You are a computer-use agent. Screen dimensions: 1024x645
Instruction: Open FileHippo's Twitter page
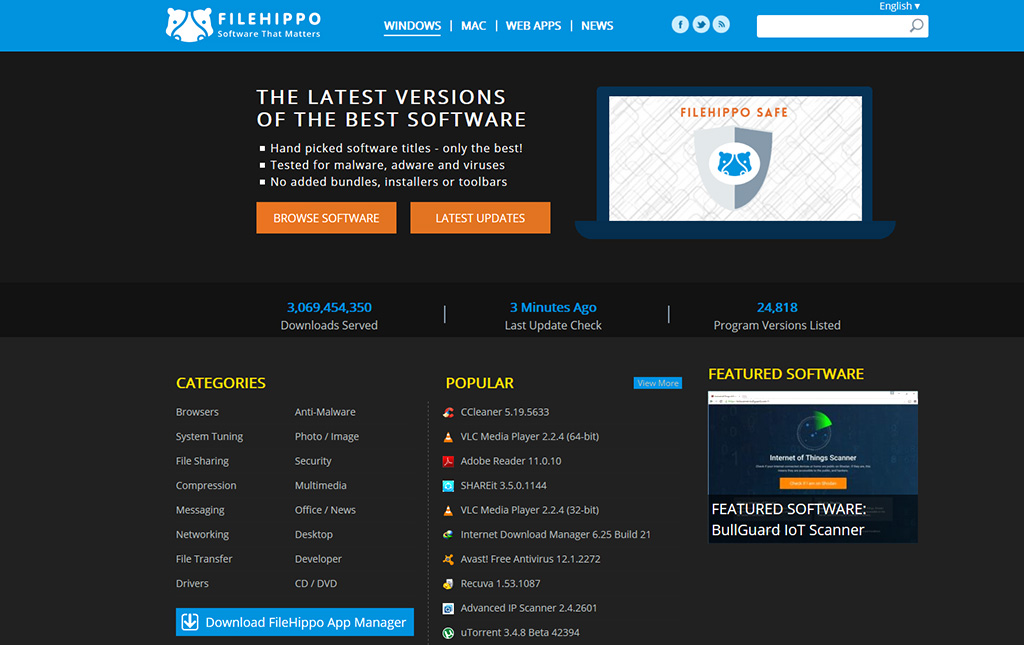(x=700, y=23)
